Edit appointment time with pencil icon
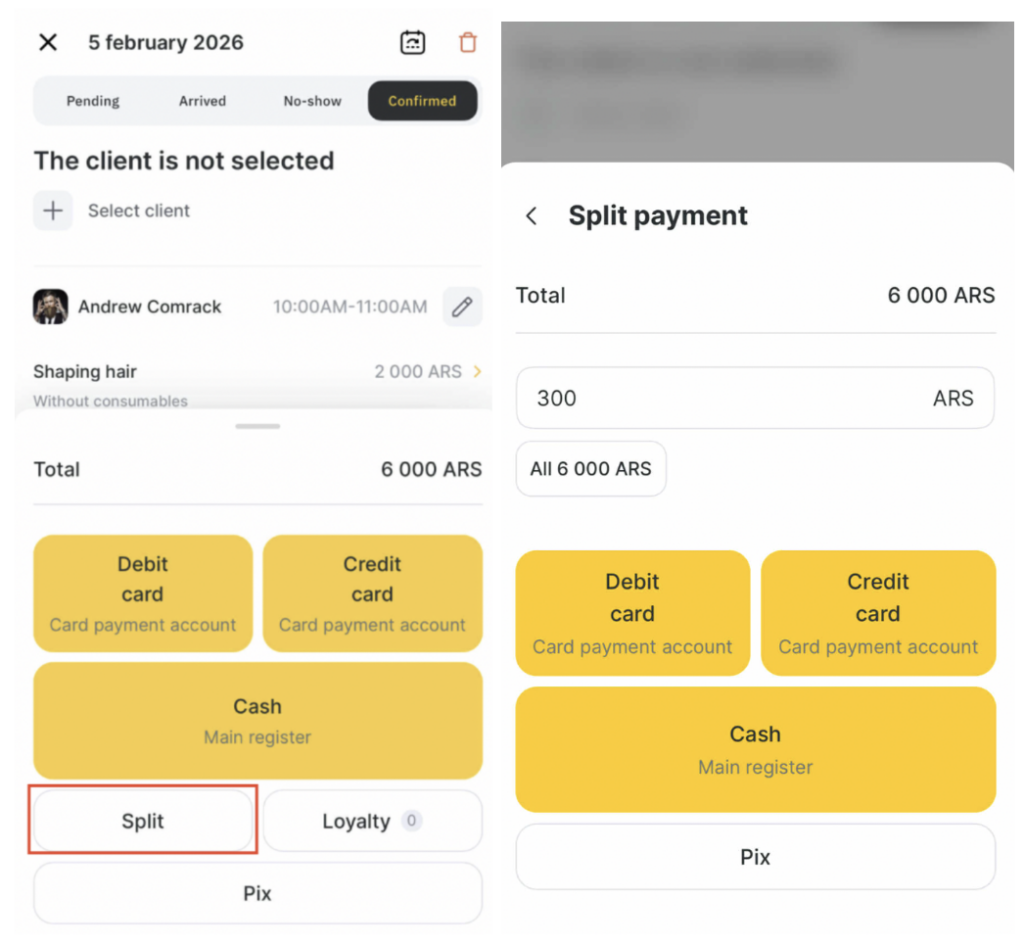Image resolution: width=1024 pixels, height=946 pixels. 462,307
